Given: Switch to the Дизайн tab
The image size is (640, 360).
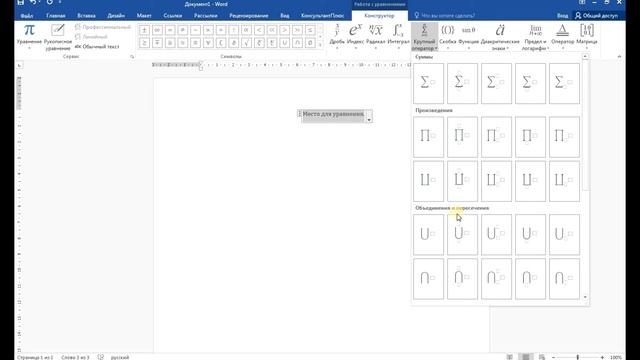Looking at the screenshot, I should pyautogui.click(x=116, y=16).
